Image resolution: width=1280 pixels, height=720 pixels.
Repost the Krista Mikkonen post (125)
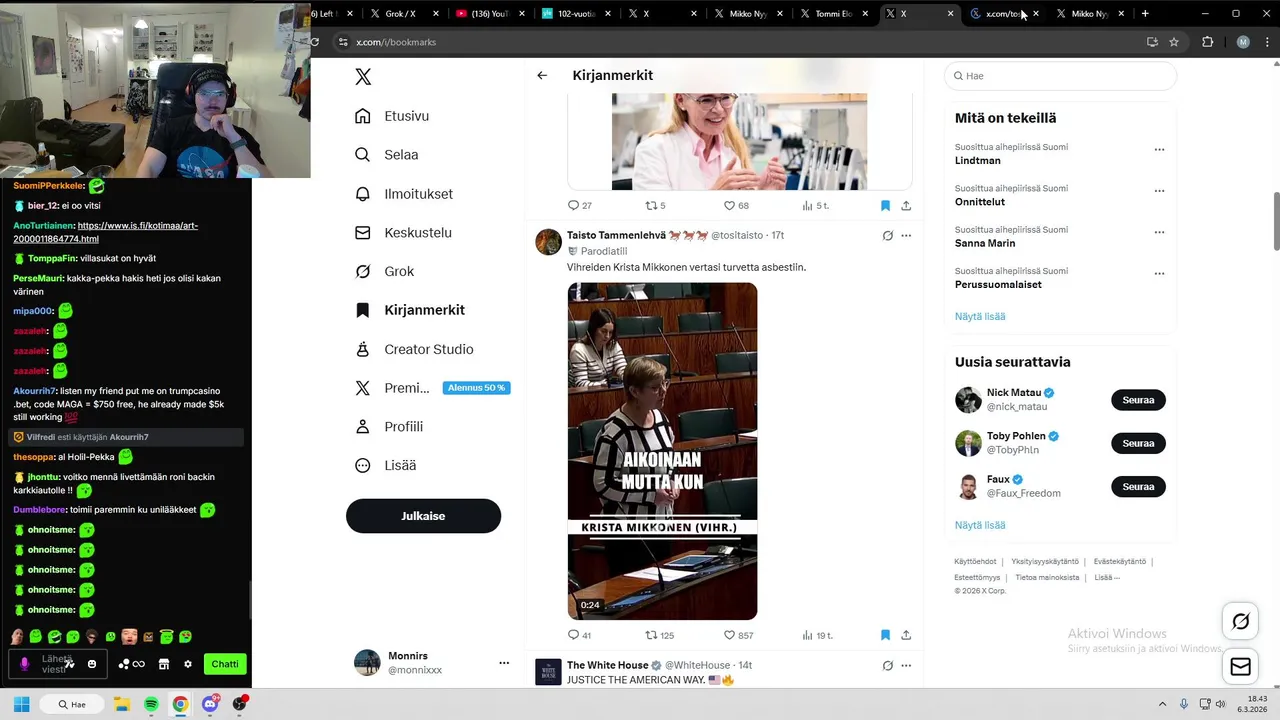[x=660, y=635]
